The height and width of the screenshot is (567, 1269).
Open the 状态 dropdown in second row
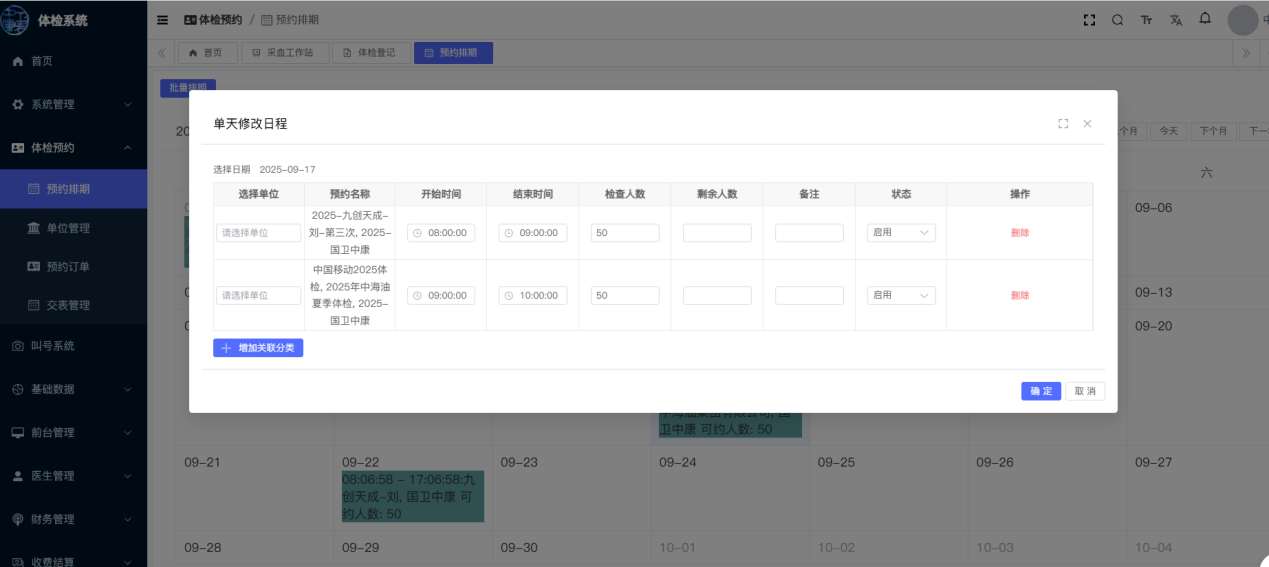(900, 296)
